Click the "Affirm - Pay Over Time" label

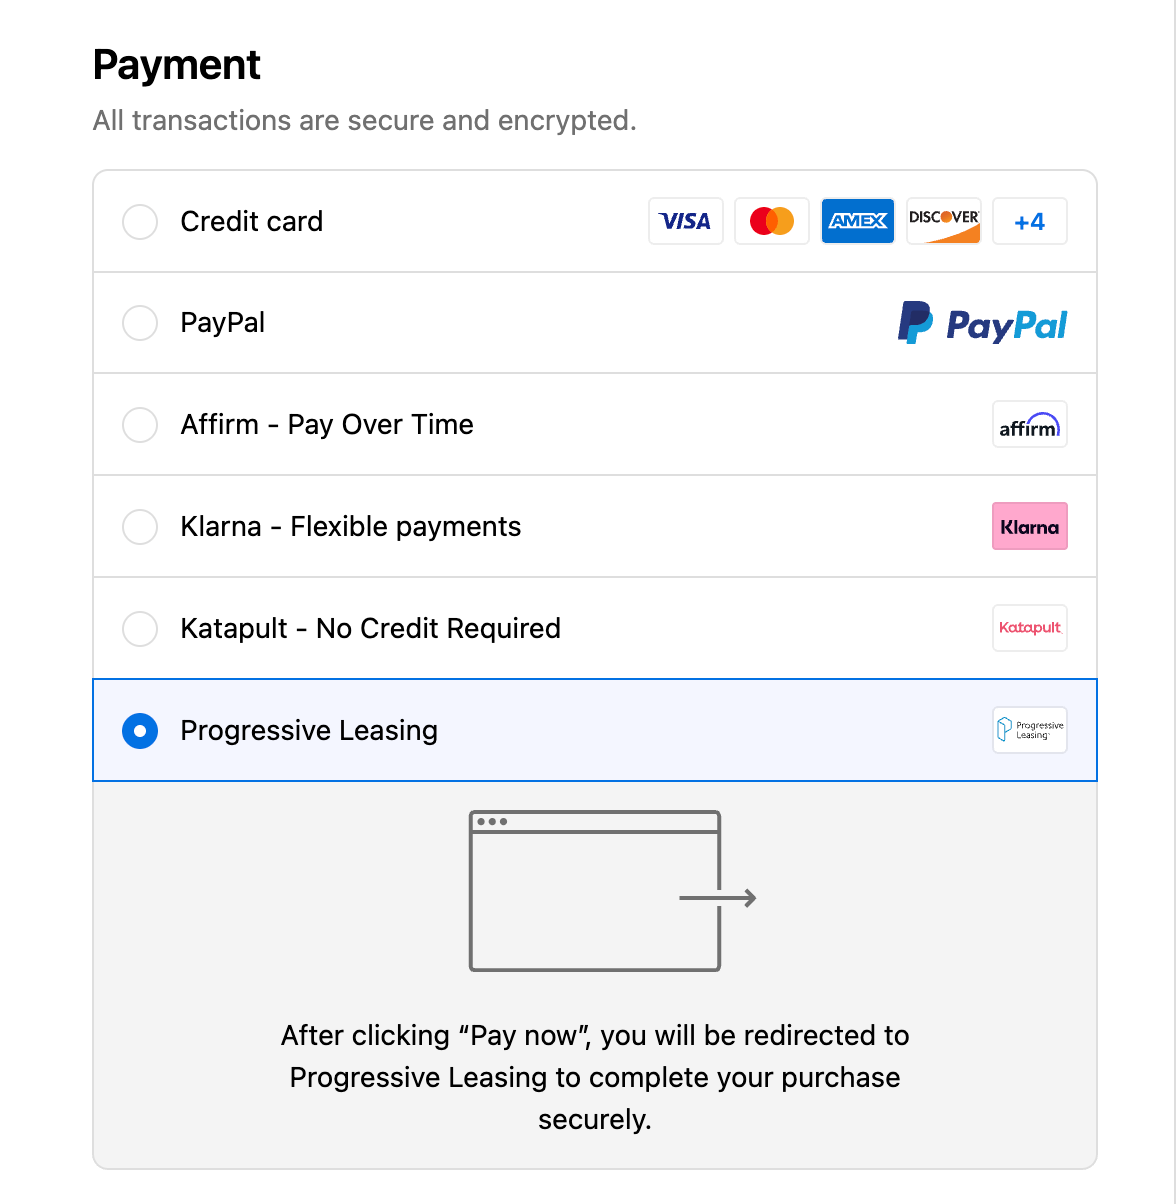click(x=327, y=425)
